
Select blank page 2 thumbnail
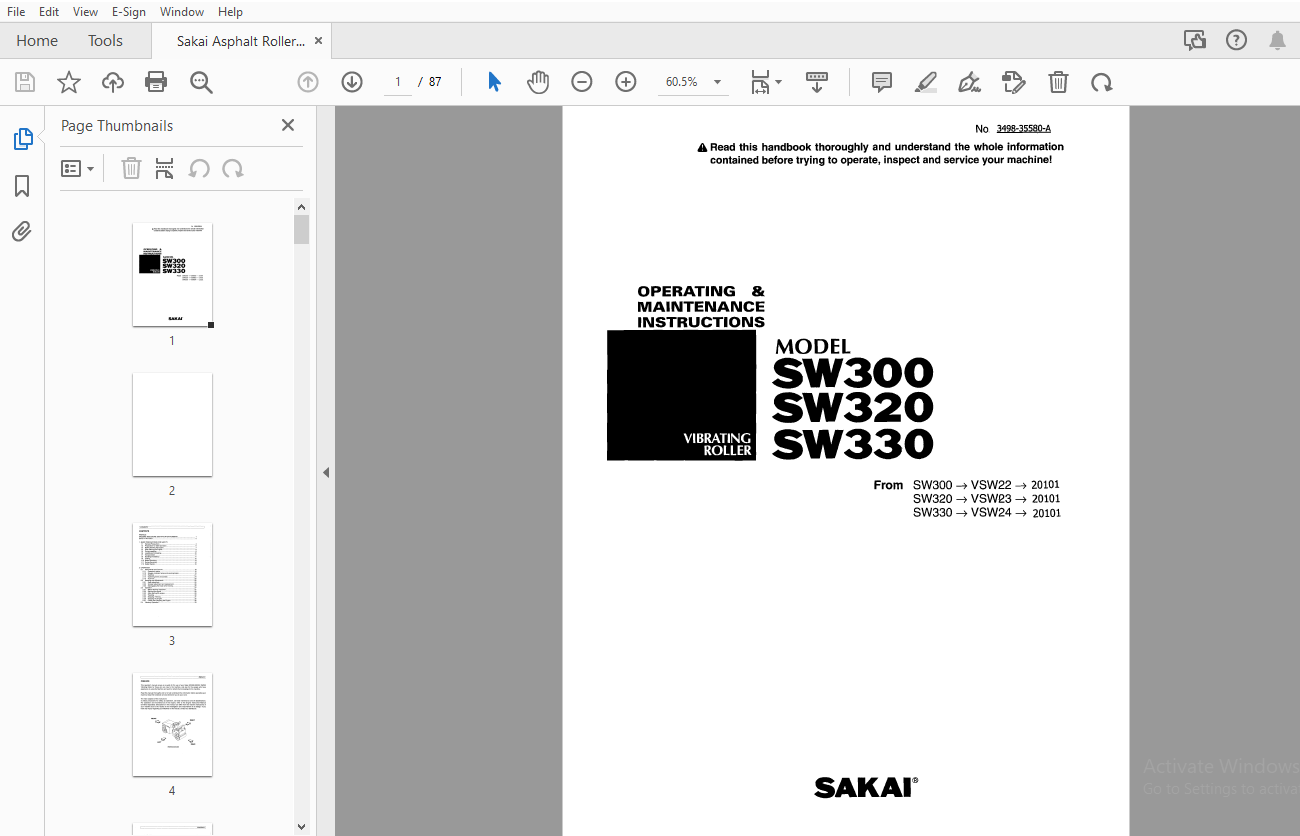(x=172, y=425)
